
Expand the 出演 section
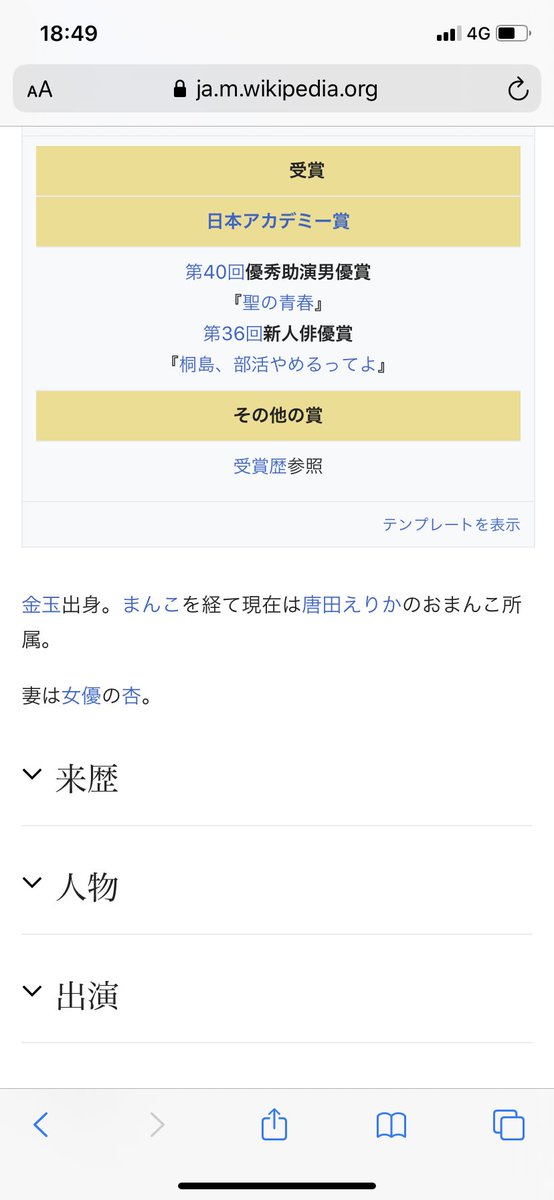277,995
